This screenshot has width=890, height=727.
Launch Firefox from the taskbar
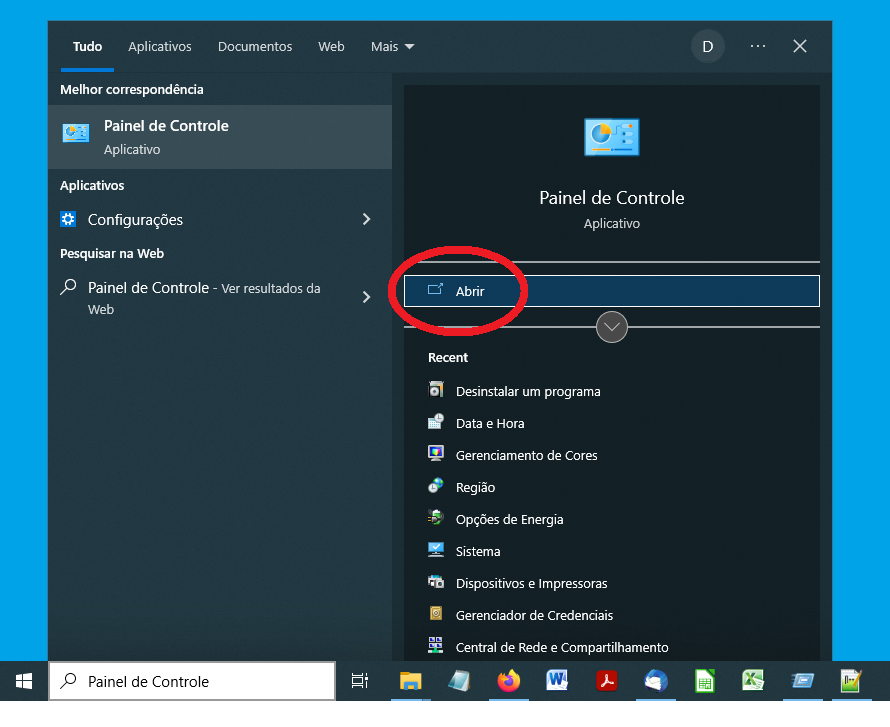point(509,682)
